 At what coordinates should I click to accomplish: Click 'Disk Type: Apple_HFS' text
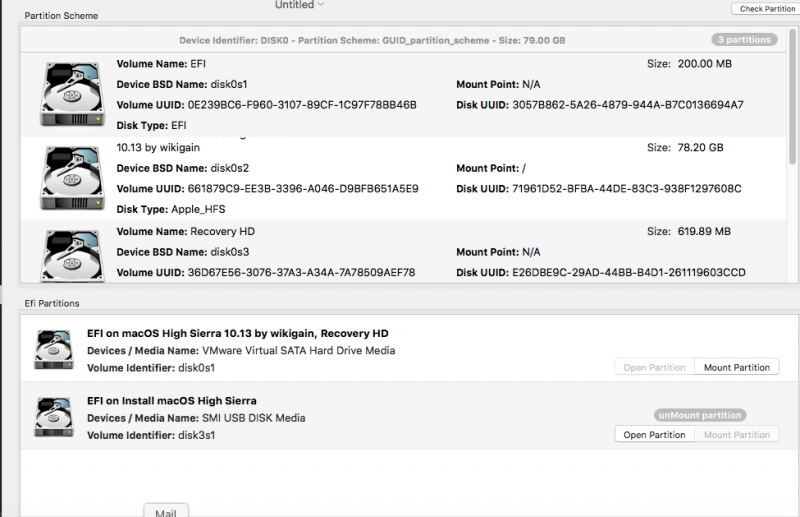coord(171,209)
